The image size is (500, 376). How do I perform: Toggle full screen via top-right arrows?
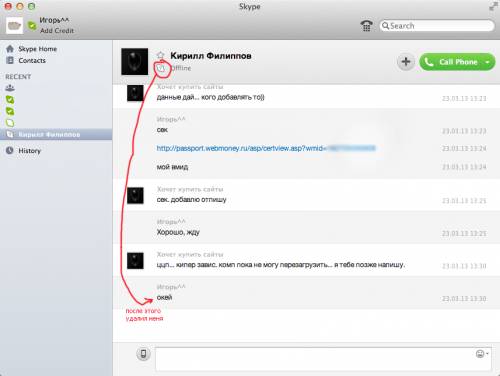click(493, 6)
